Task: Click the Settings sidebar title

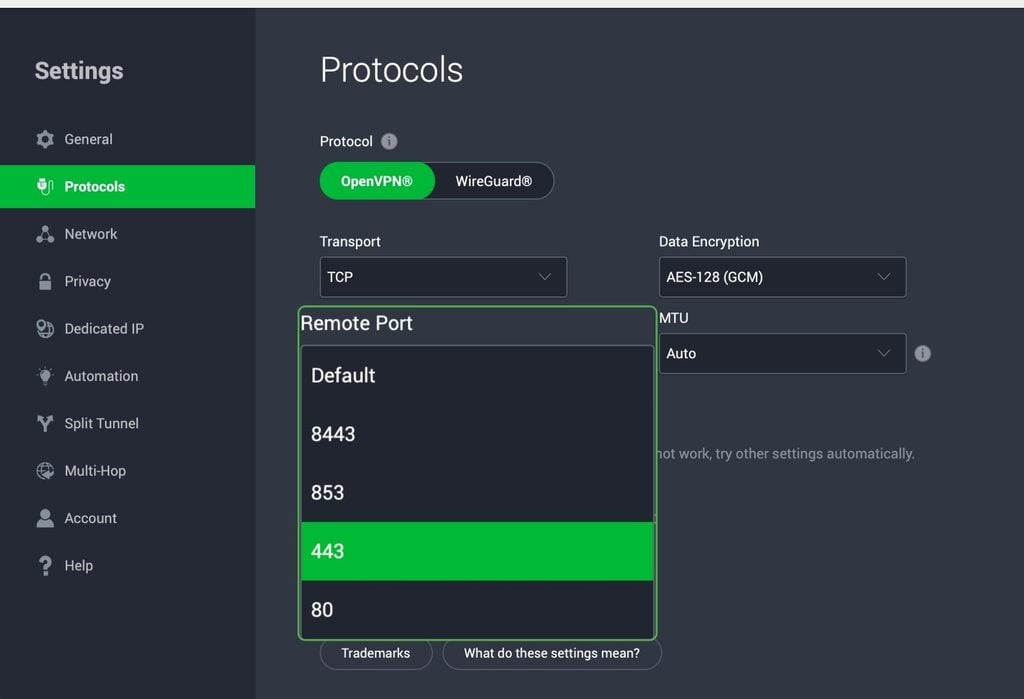Action: click(x=79, y=71)
